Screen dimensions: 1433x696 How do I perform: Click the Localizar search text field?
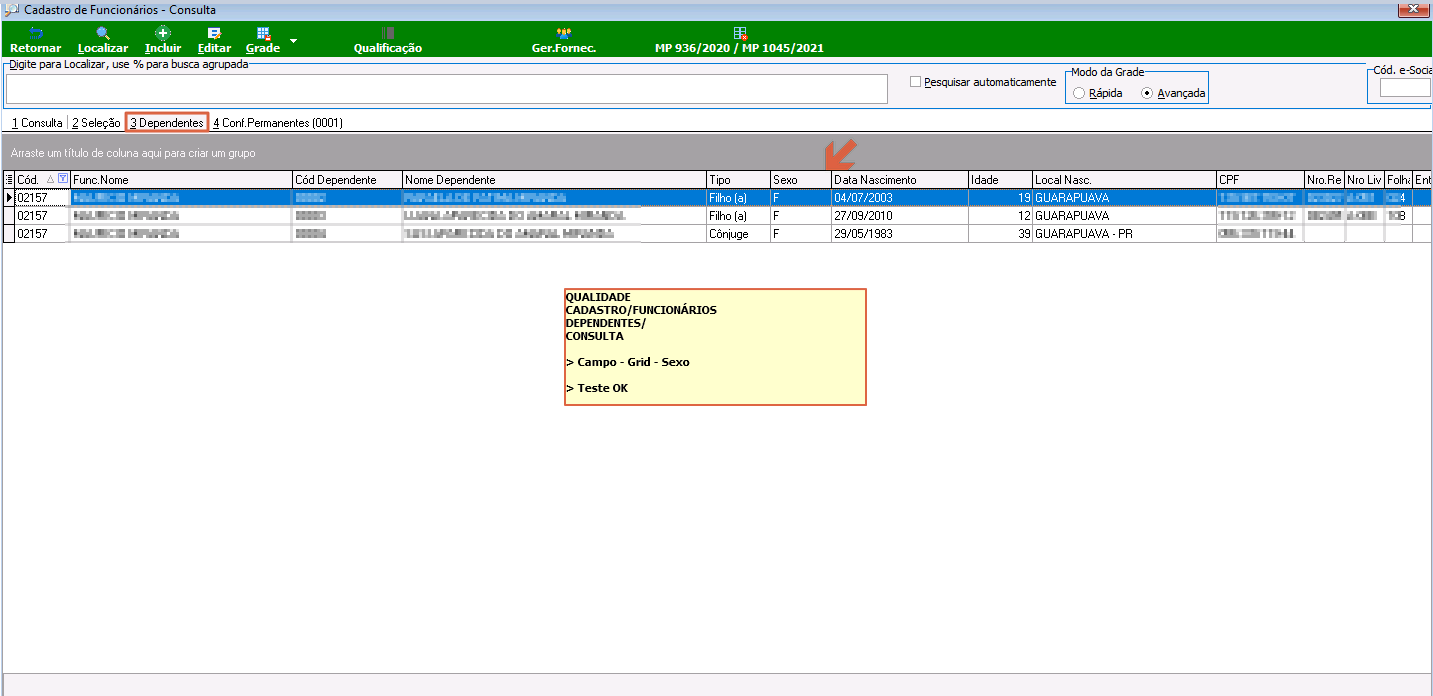[447, 89]
